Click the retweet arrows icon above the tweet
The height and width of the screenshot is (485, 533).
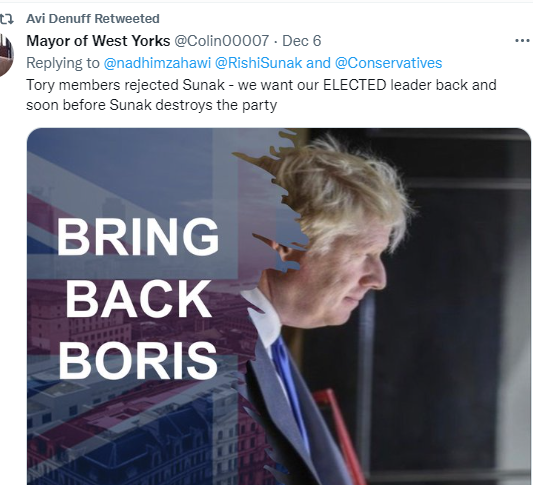tap(7, 19)
